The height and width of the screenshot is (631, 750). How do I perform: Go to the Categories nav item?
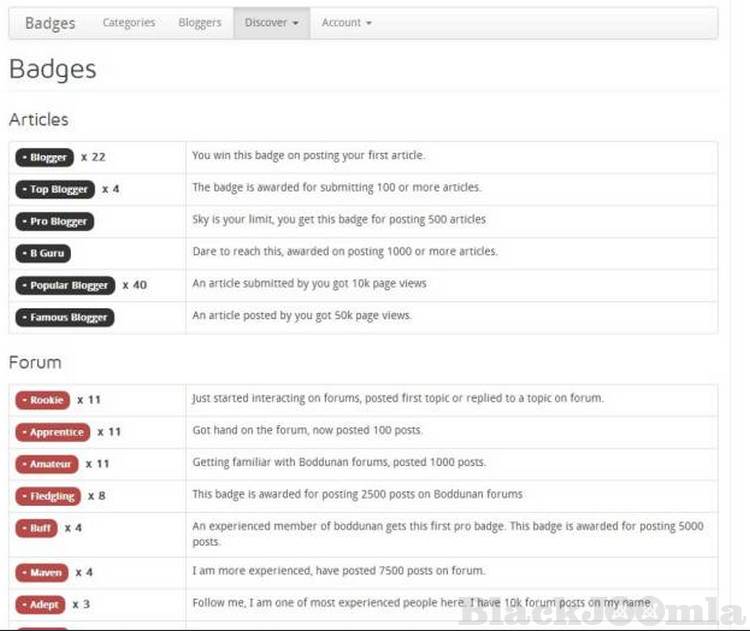[x=129, y=23]
